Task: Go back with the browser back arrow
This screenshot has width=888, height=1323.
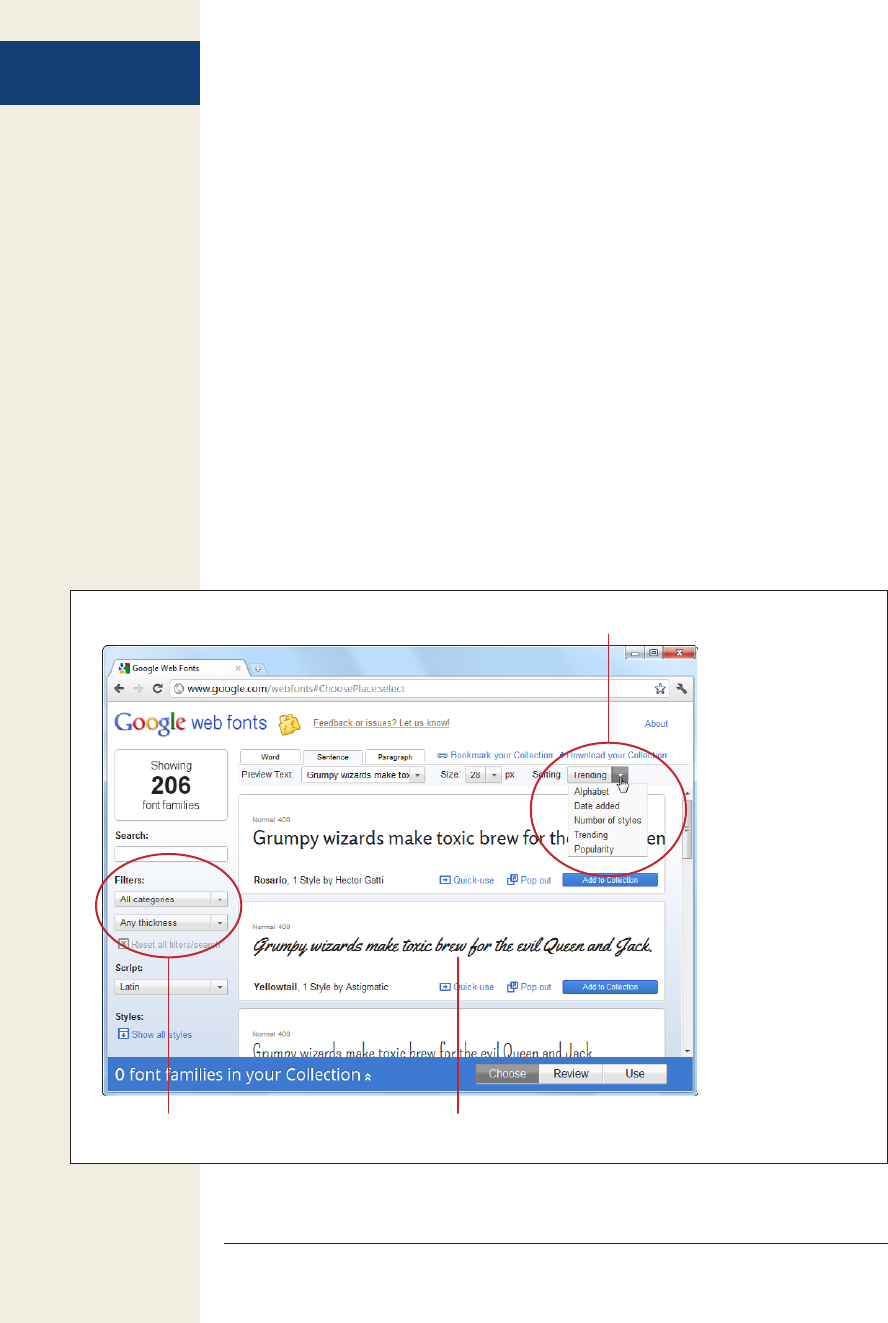Action: click(x=120, y=688)
